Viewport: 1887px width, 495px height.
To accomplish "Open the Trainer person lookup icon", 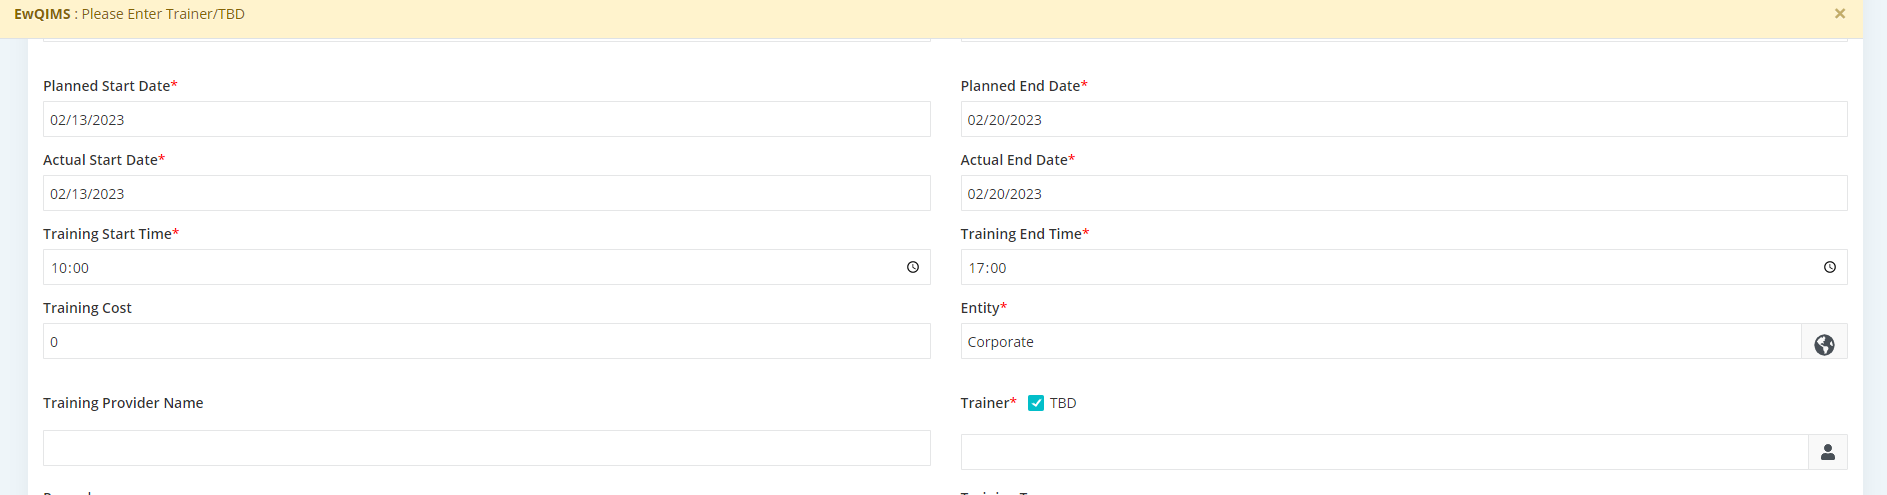I will point(1827,452).
